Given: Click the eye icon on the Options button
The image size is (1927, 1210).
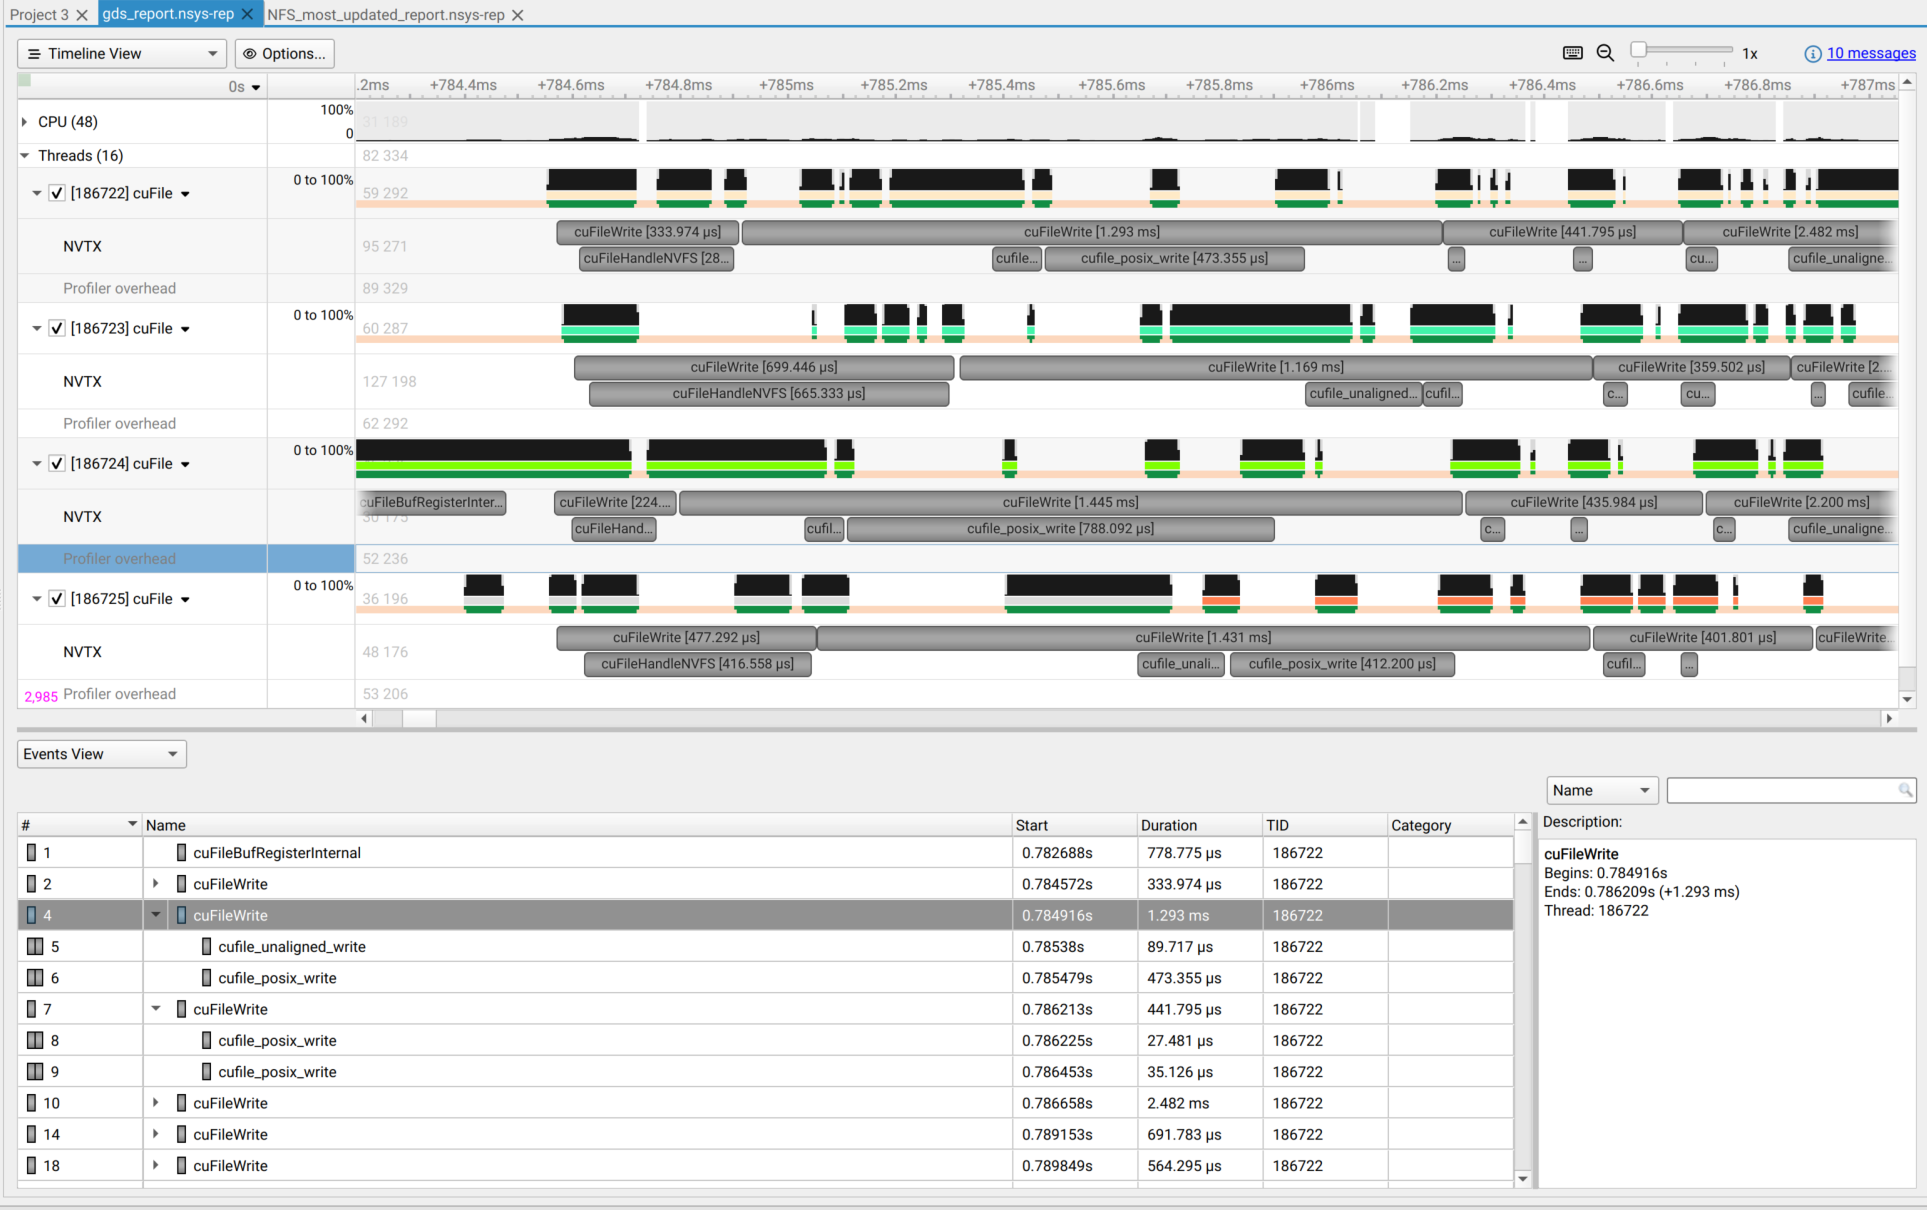Looking at the screenshot, I should (248, 53).
